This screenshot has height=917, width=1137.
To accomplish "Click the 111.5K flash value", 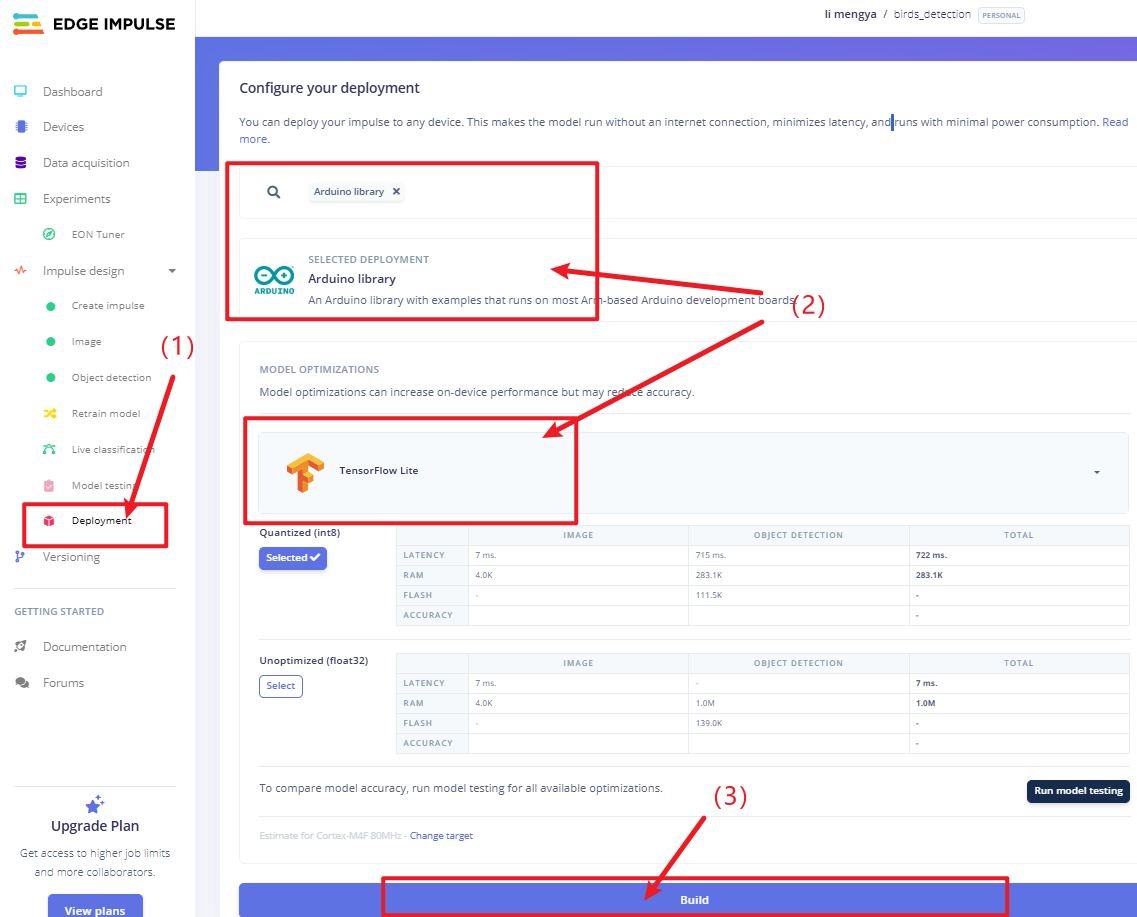I will (708, 595).
